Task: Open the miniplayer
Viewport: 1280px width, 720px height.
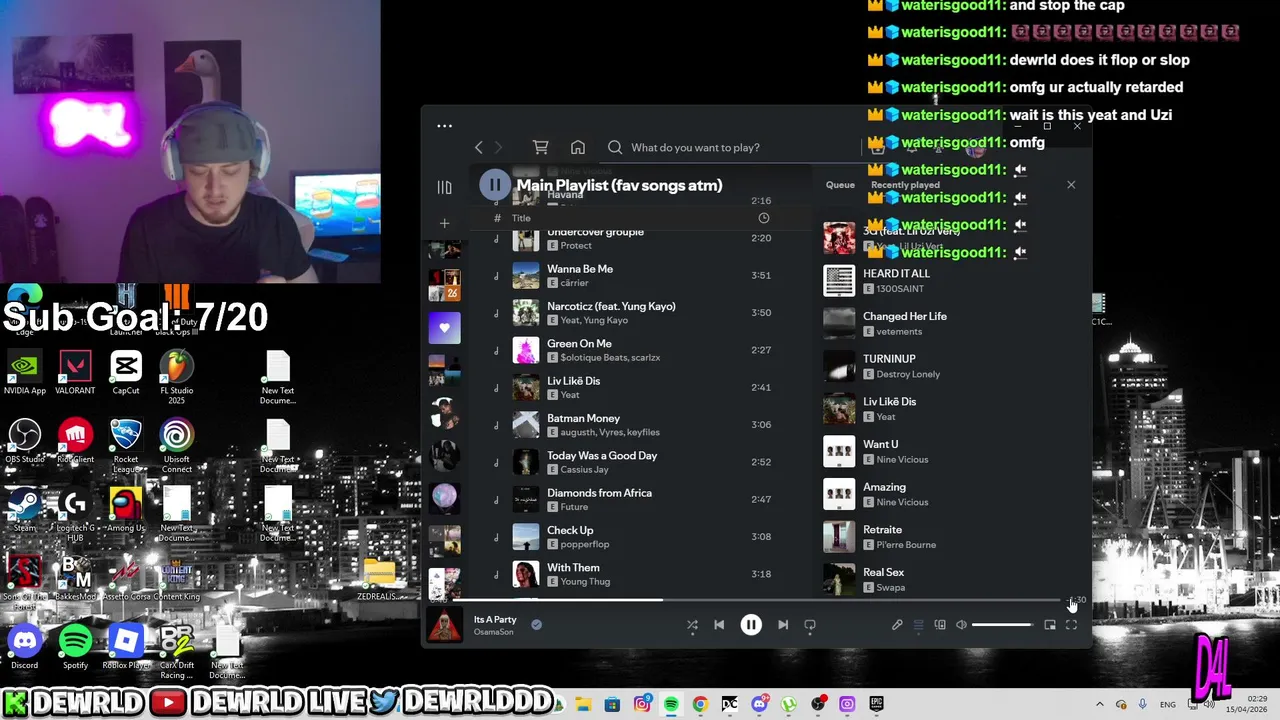Action: coord(1050,625)
